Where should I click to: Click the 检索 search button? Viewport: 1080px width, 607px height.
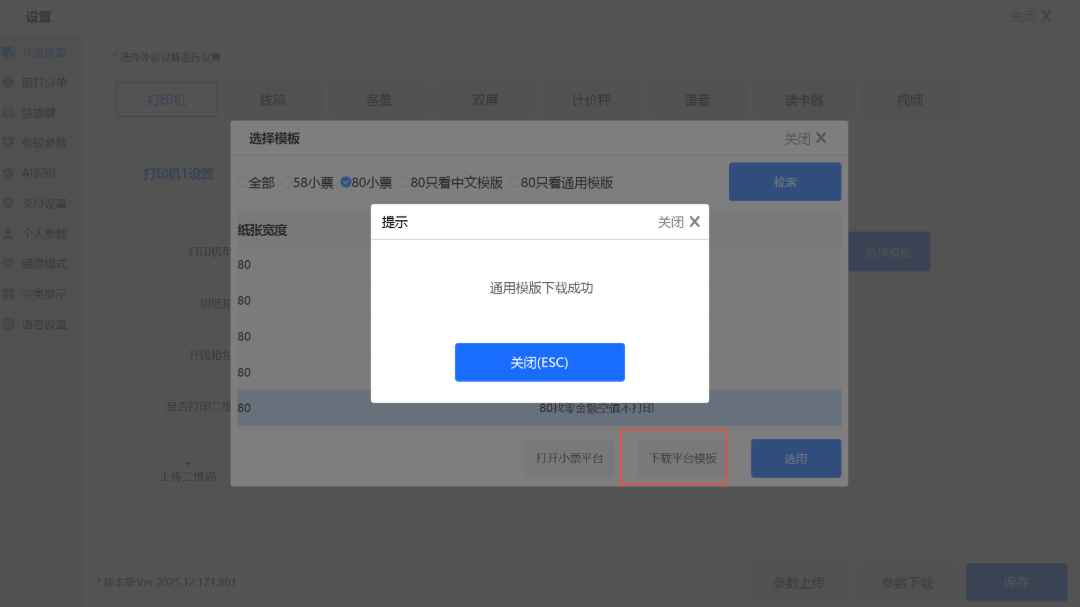click(x=785, y=182)
